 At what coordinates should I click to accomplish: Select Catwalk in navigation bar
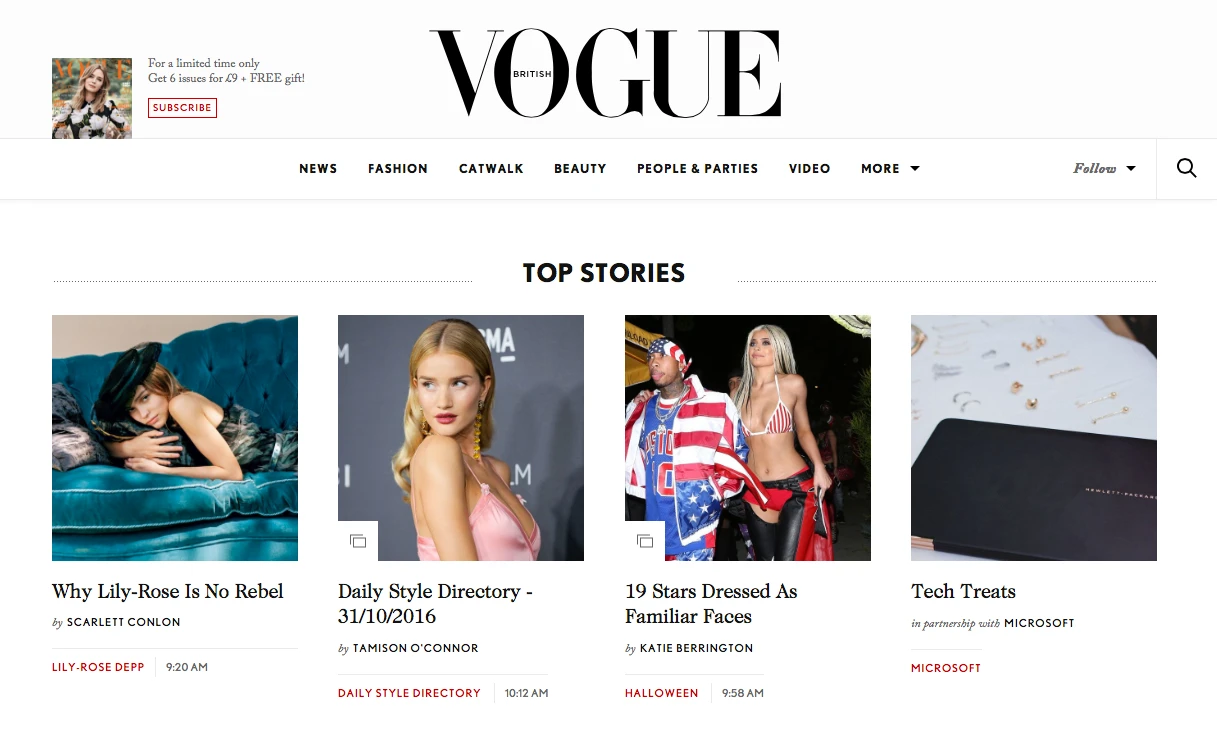coord(491,169)
